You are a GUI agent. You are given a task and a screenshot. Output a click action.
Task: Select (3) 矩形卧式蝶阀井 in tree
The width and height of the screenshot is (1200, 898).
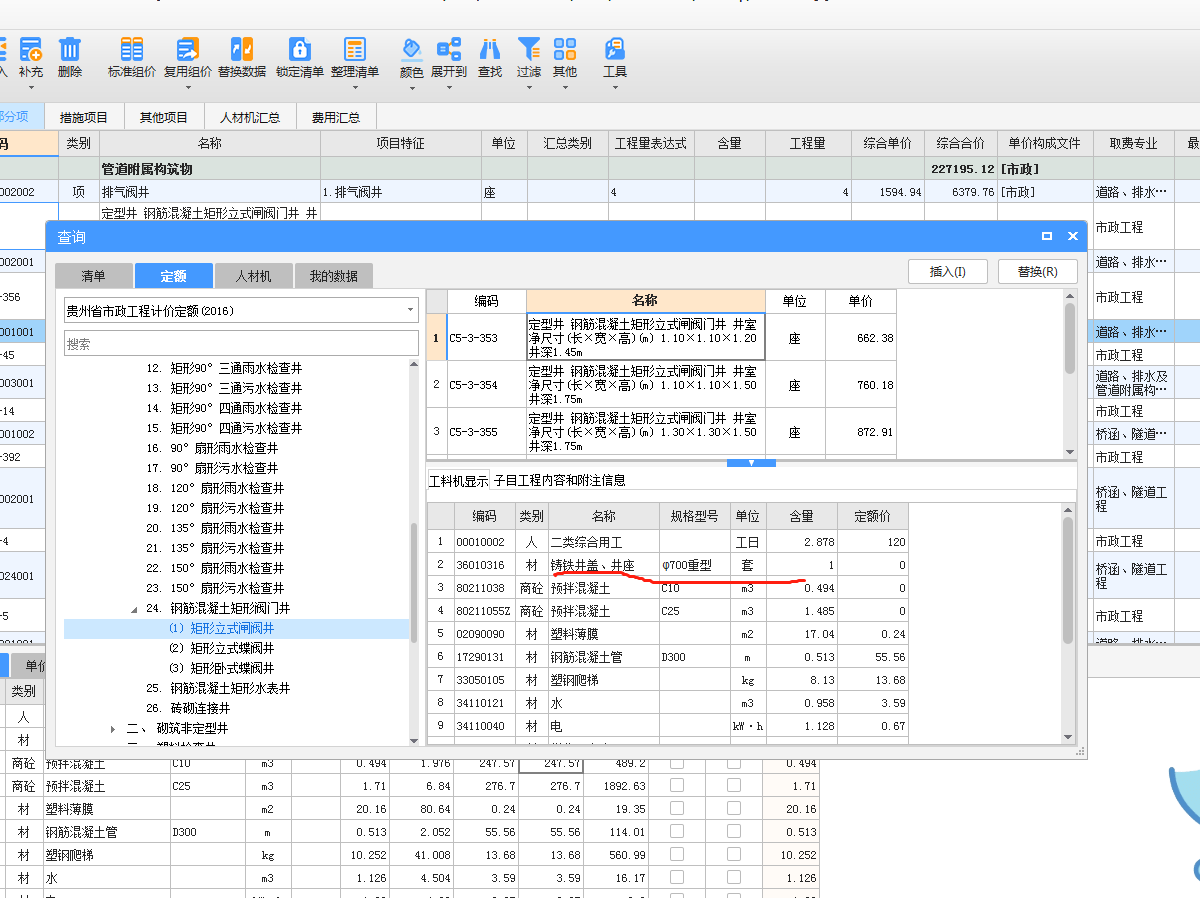pyautogui.click(x=221, y=668)
